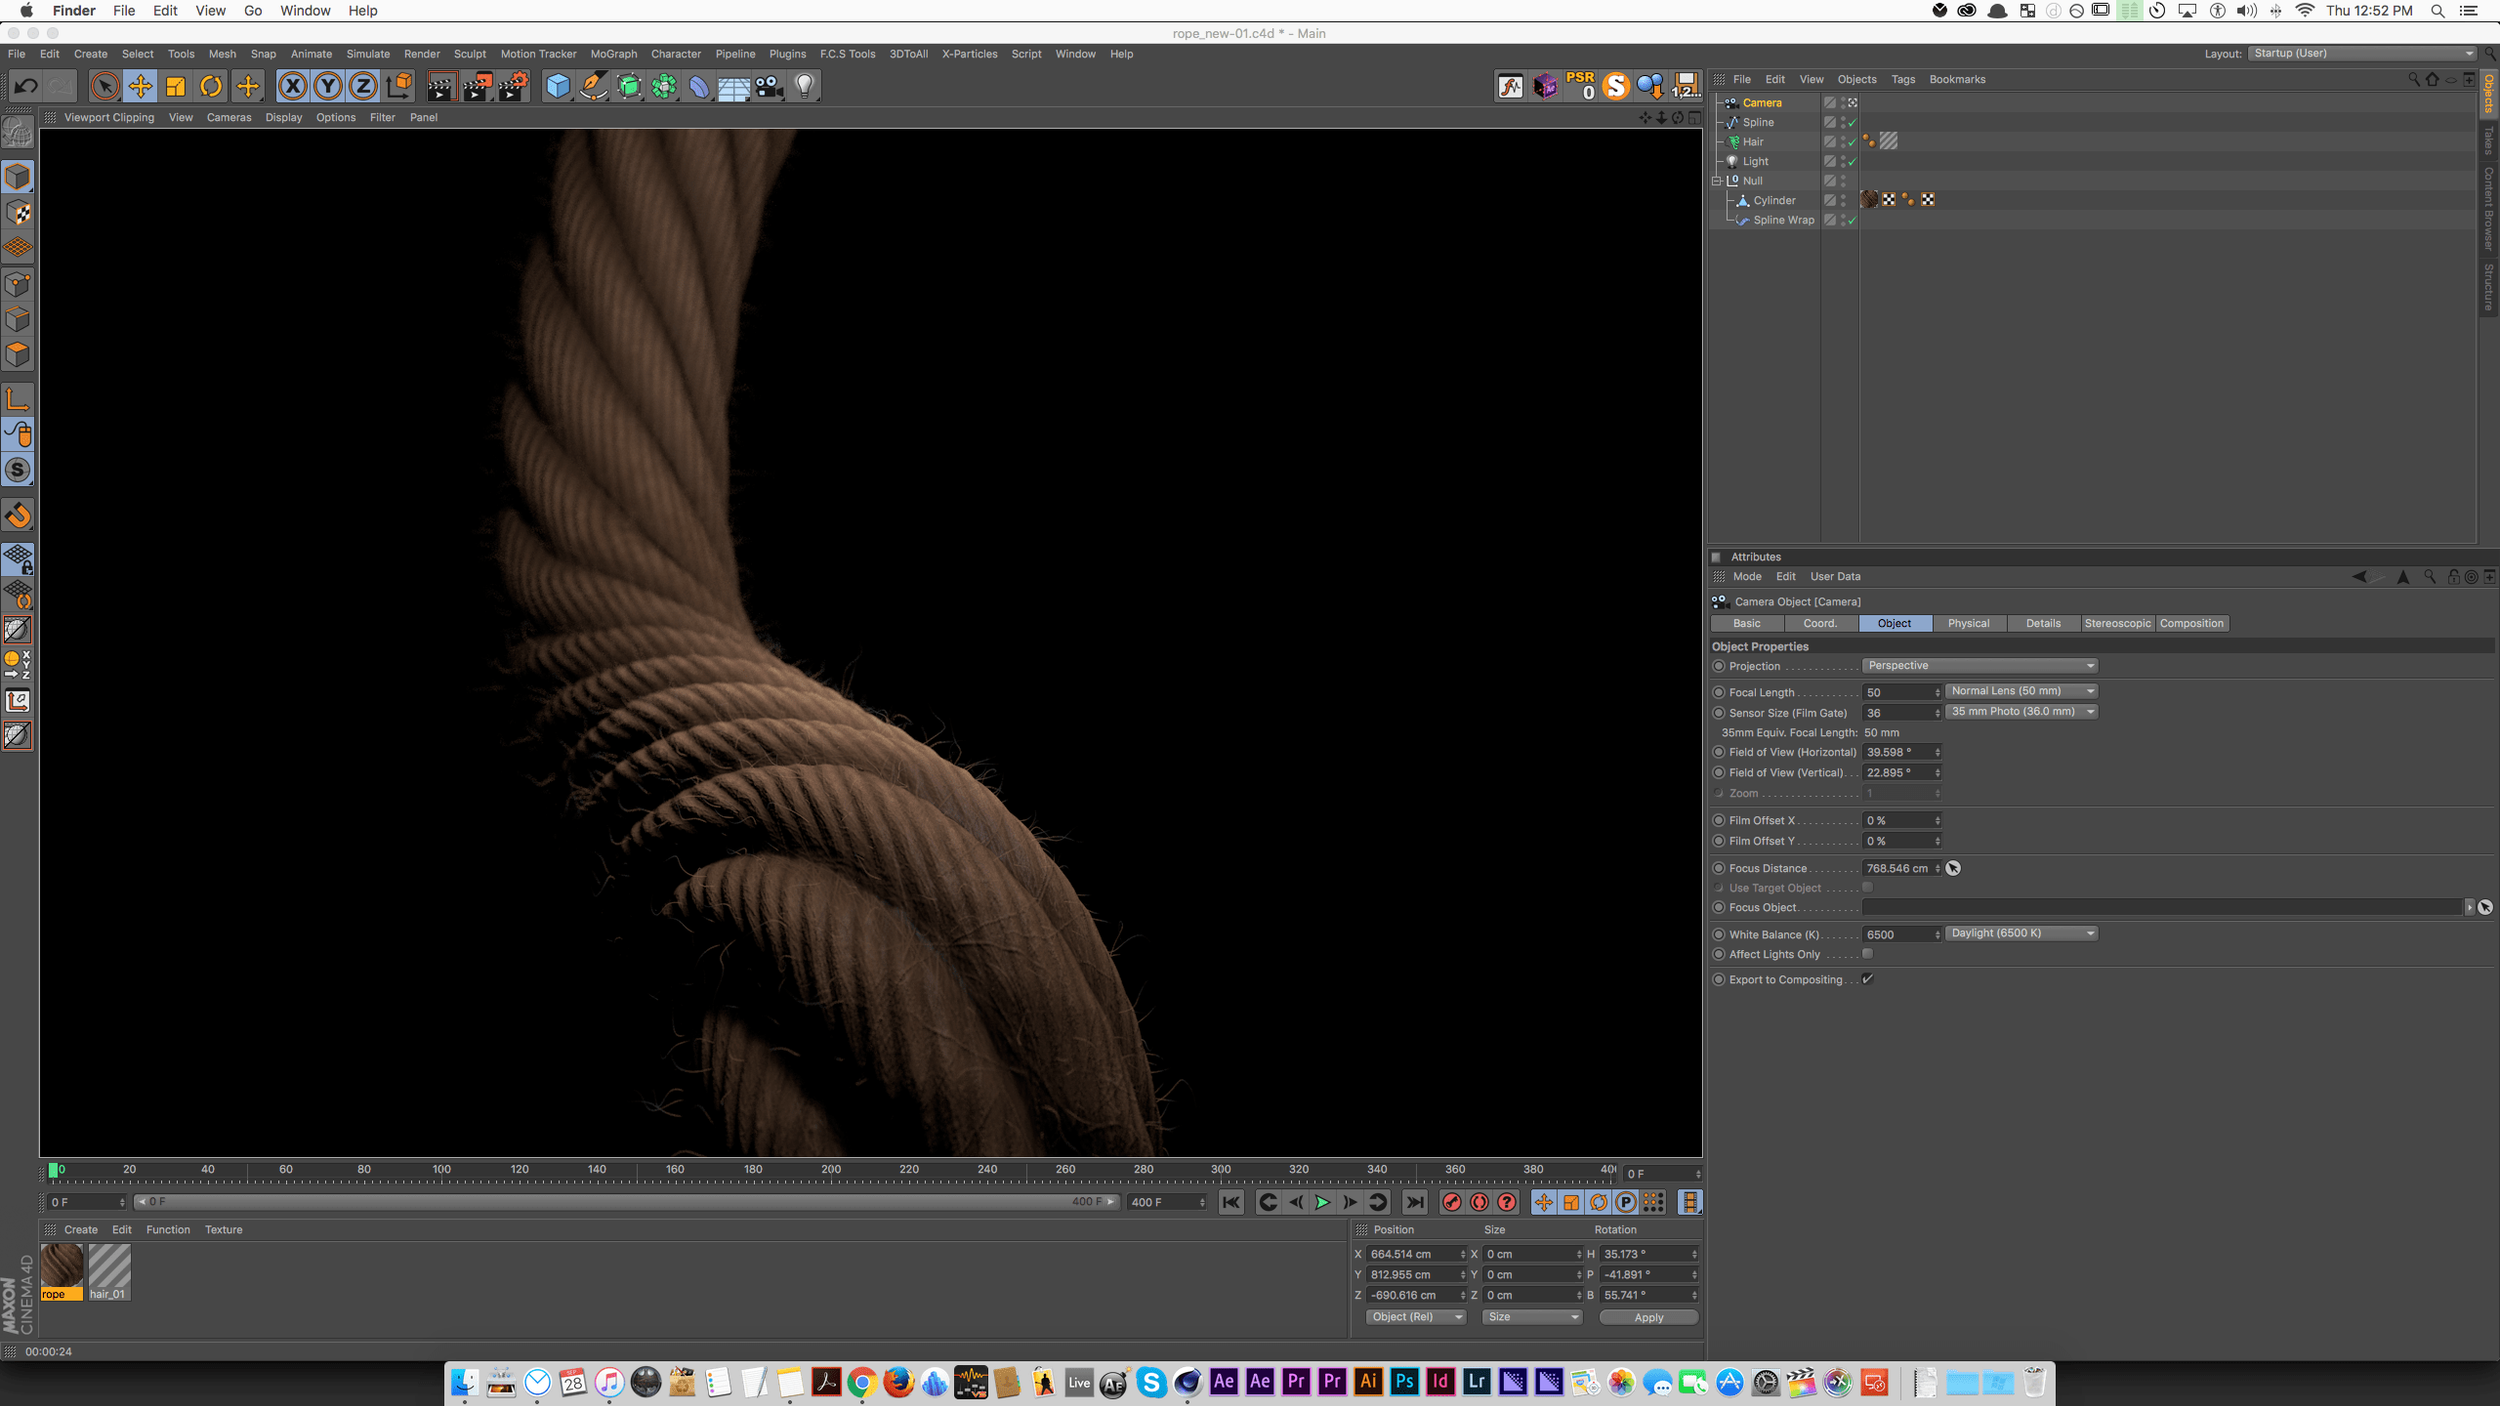This screenshot has width=2500, height=1406.
Task: Add a Light object icon
Action: [x=805, y=86]
